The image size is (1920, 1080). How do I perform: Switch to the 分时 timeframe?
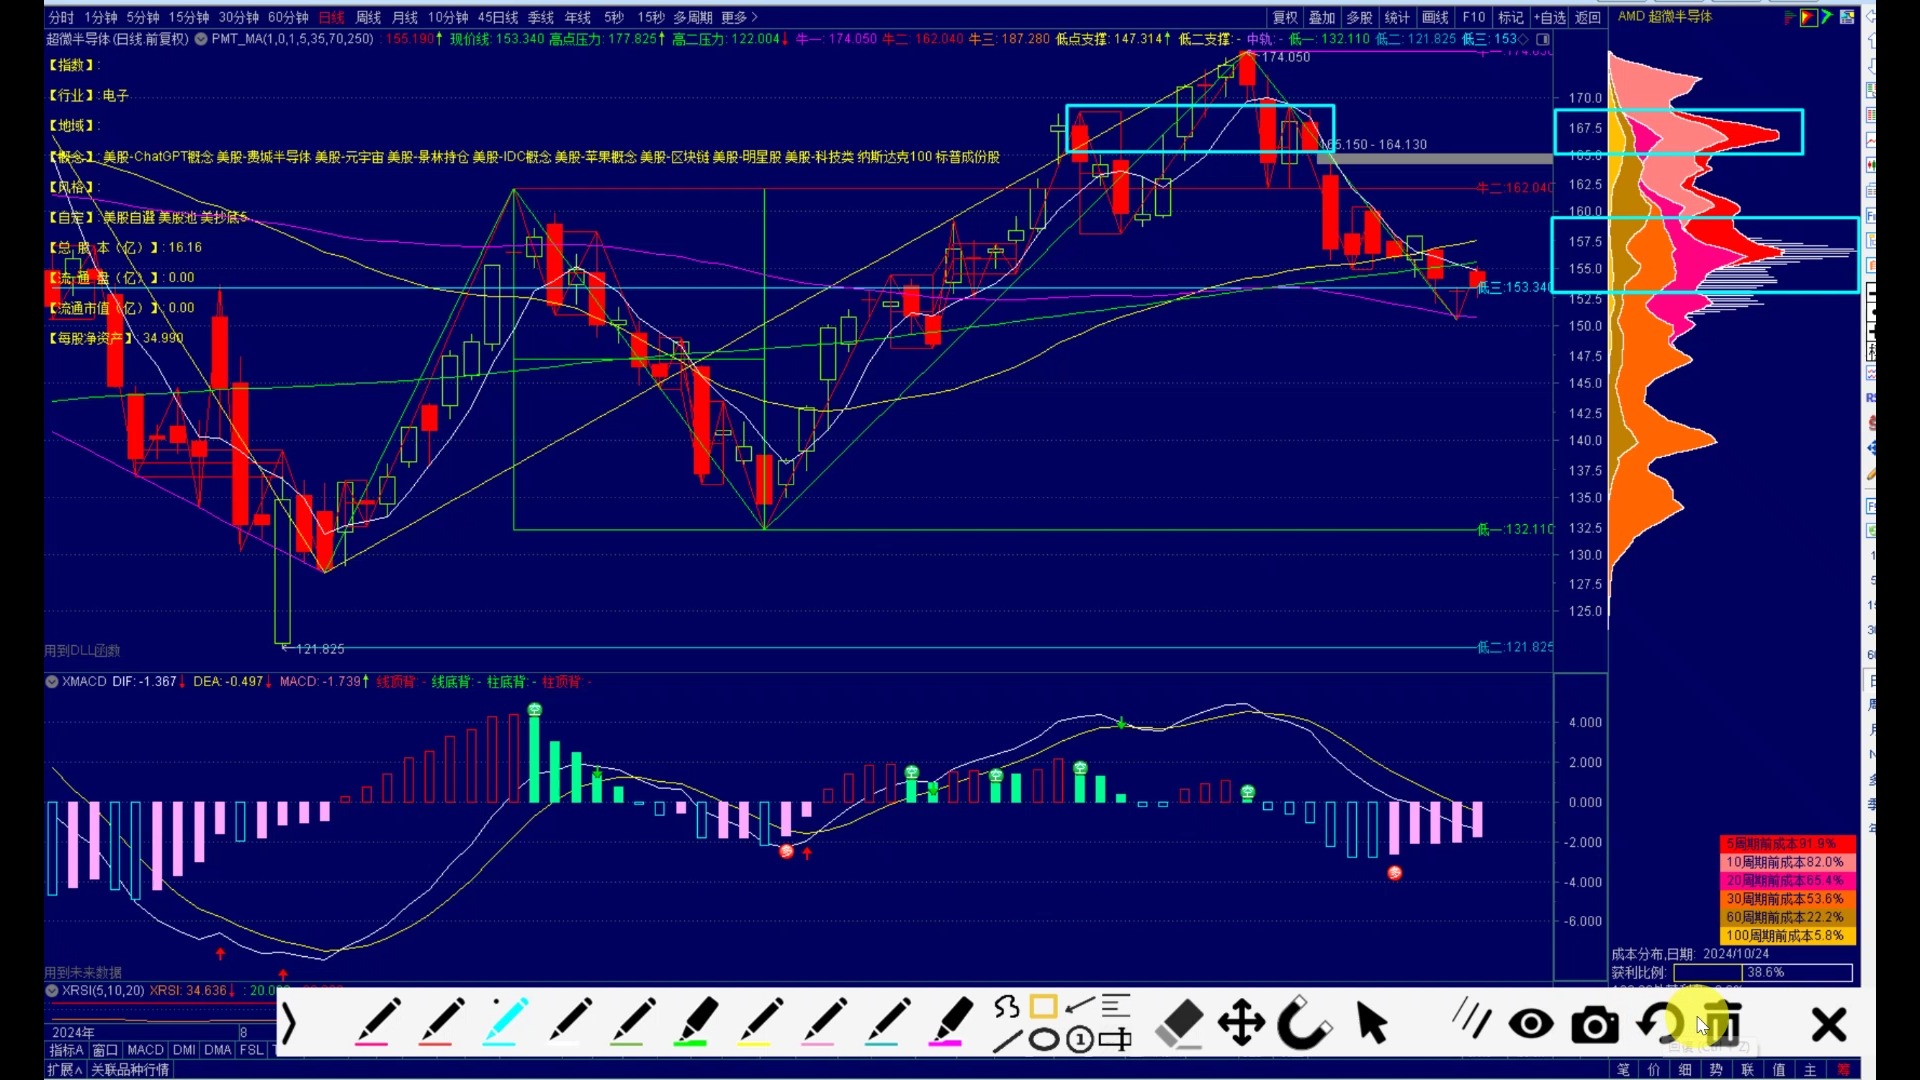[x=61, y=17]
